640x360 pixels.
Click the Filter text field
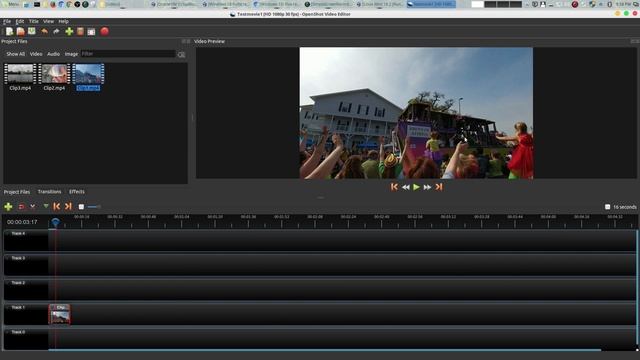128,54
